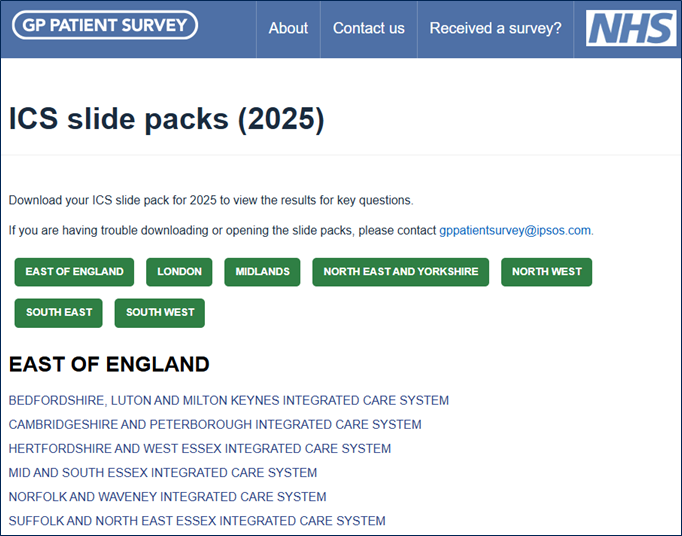The image size is (682, 536).
Task: Open the Contact us page
Action: [369, 28]
